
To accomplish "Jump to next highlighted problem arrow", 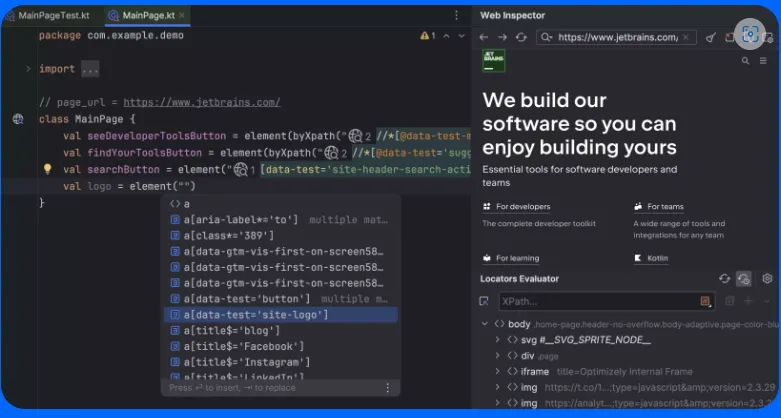I will tap(462, 36).
